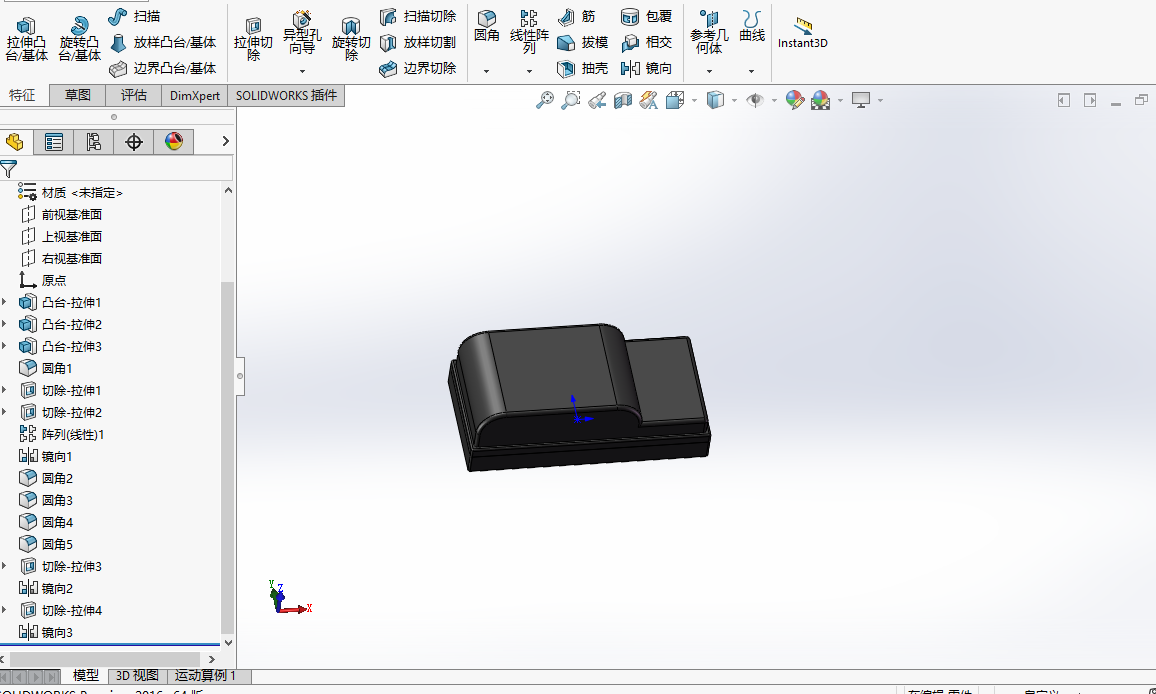Switch to the 草图 sketch tab
The height and width of the screenshot is (694, 1156).
tap(77, 95)
